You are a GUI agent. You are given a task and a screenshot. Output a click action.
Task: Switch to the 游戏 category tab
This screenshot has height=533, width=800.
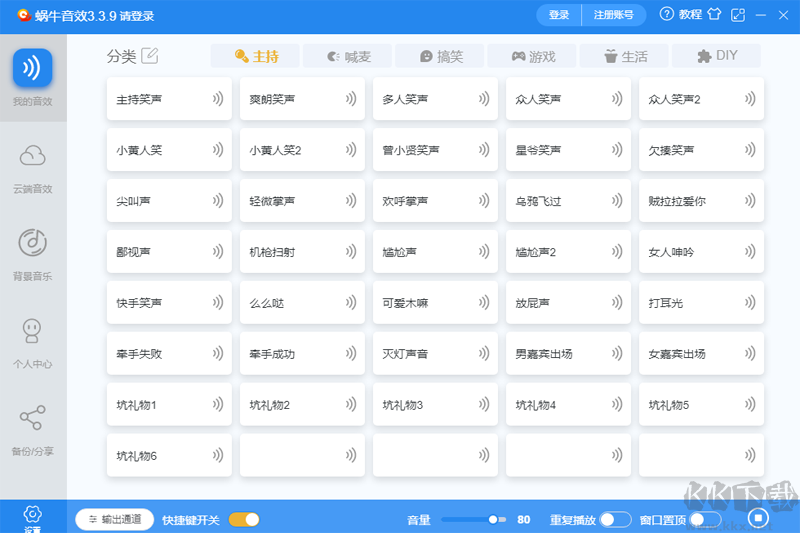pos(532,56)
